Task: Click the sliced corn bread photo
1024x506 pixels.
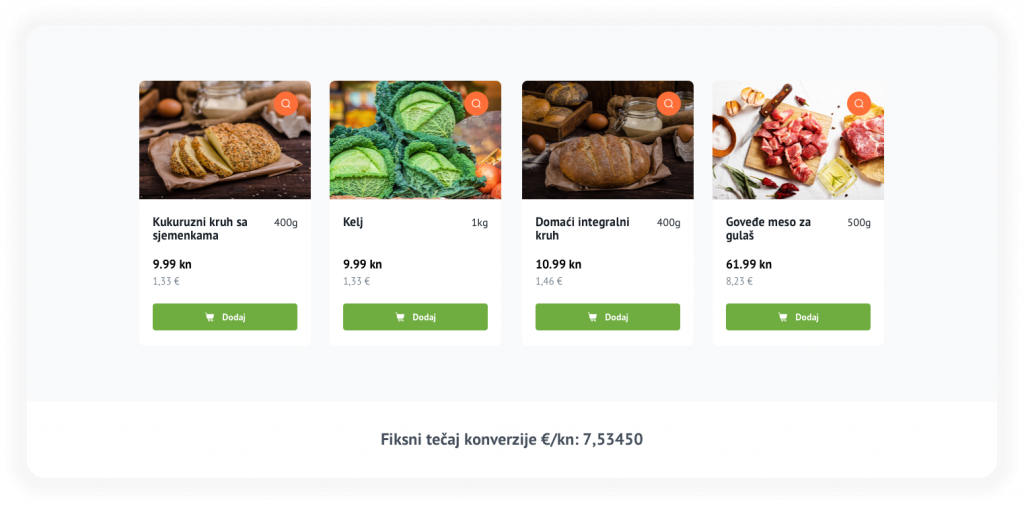Action: [215, 150]
